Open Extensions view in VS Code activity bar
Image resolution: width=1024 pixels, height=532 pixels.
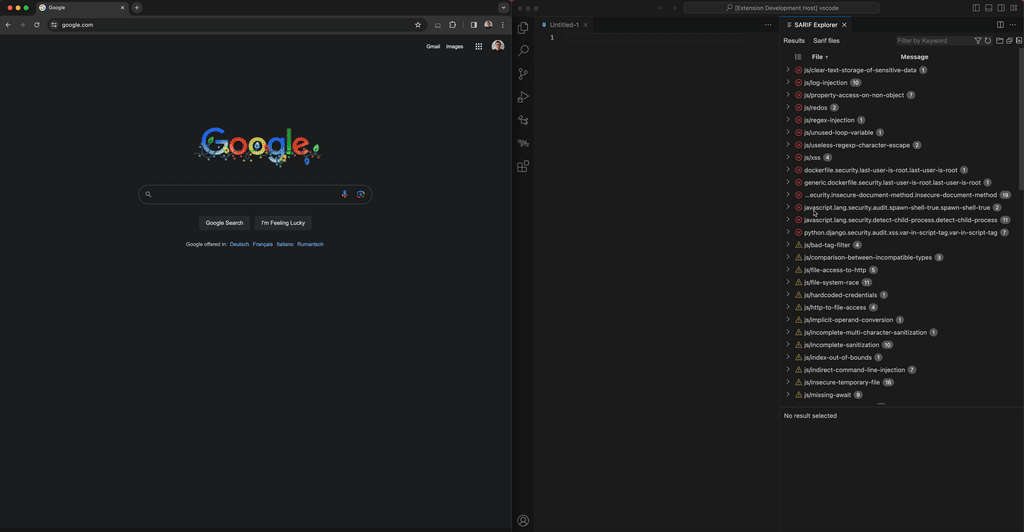coord(523,166)
